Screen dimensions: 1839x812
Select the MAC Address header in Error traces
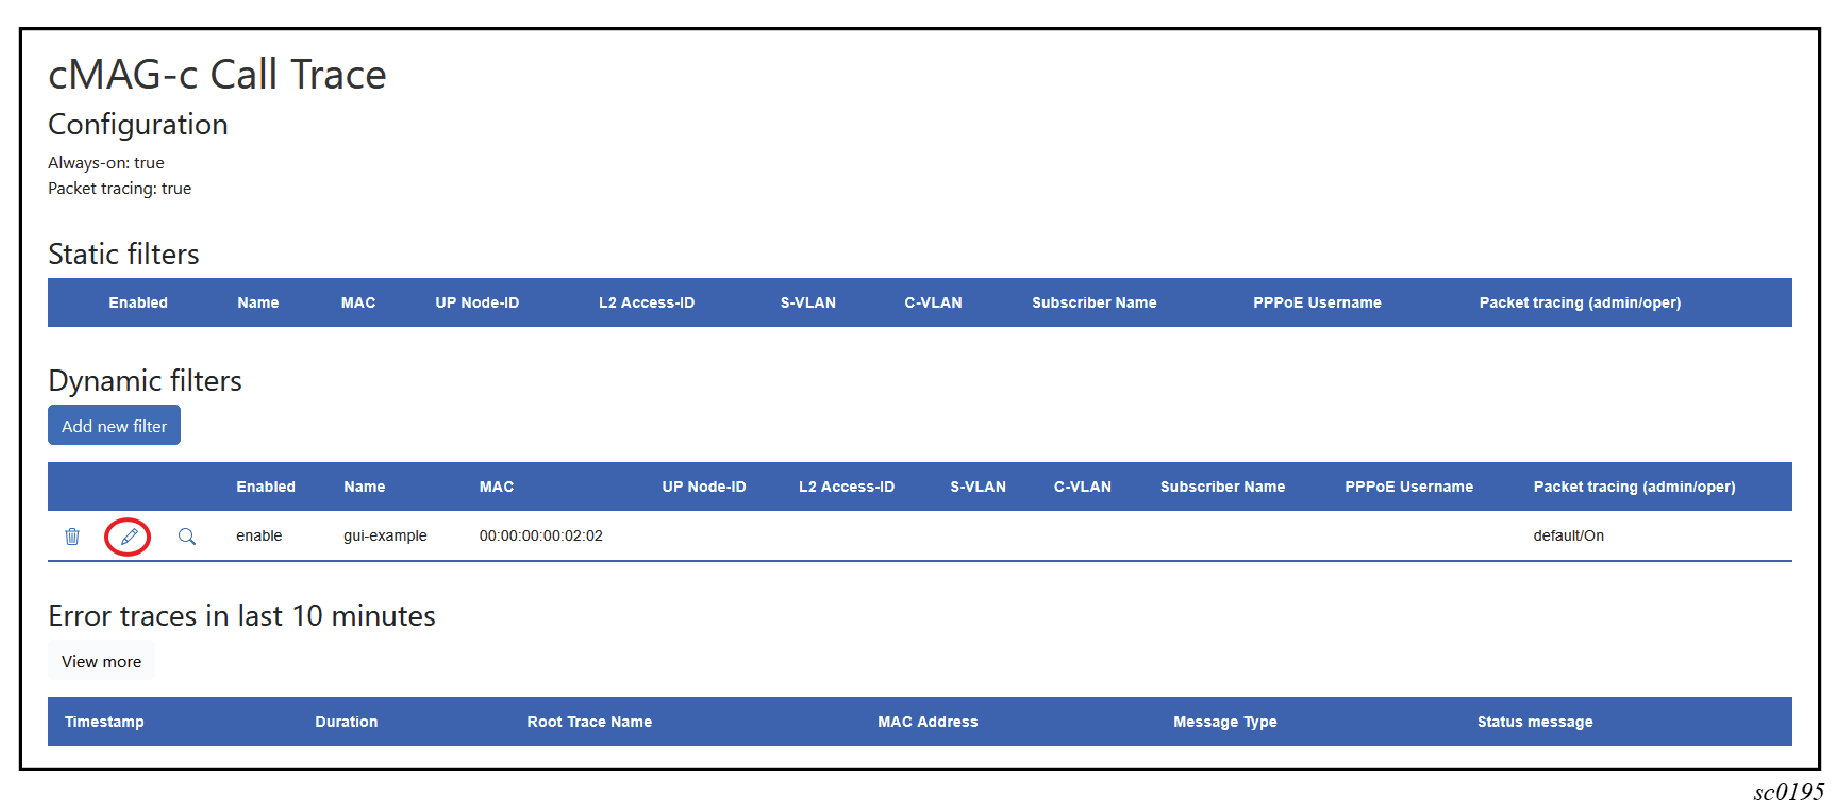(927, 722)
